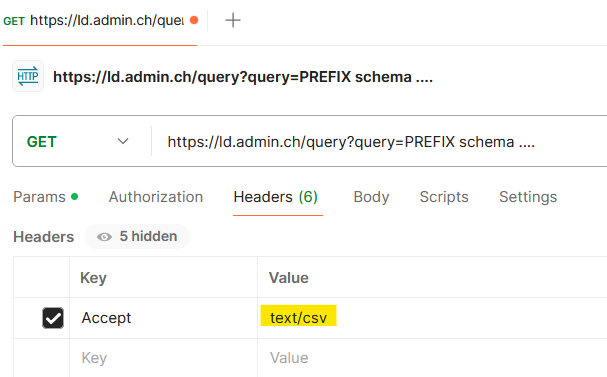Click the orange unsaved dot on request tab
Viewport: 607px width, 377px height.
click(x=194, y=20)
